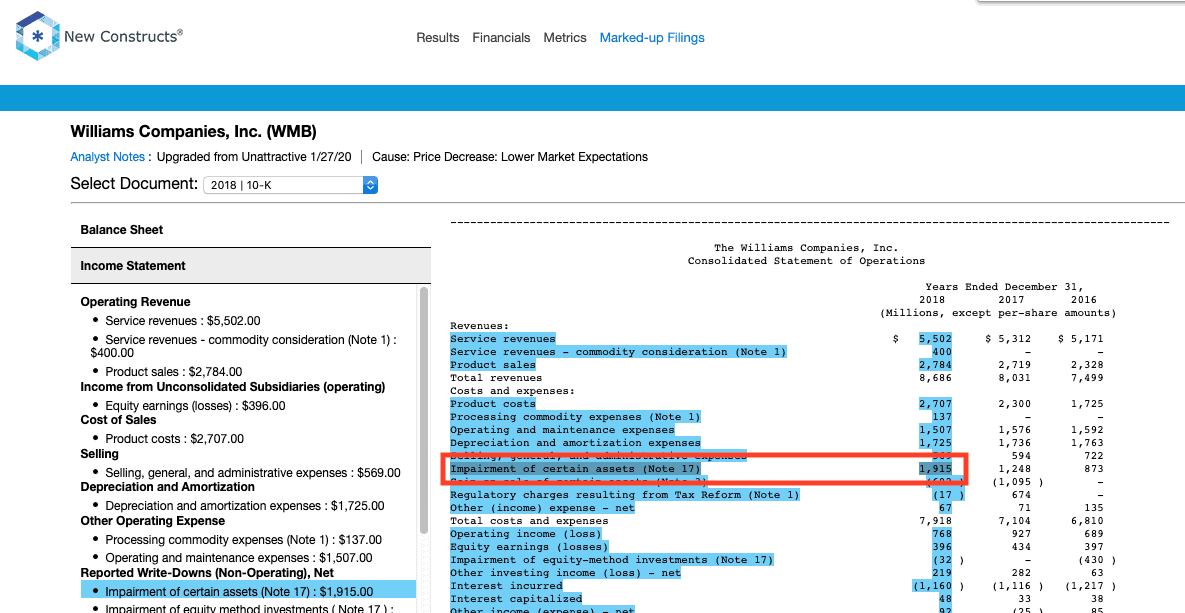Select the Marked-up Filings navigation item
Viewport: 1185px width, 613px height.
(x=651, y=38)
